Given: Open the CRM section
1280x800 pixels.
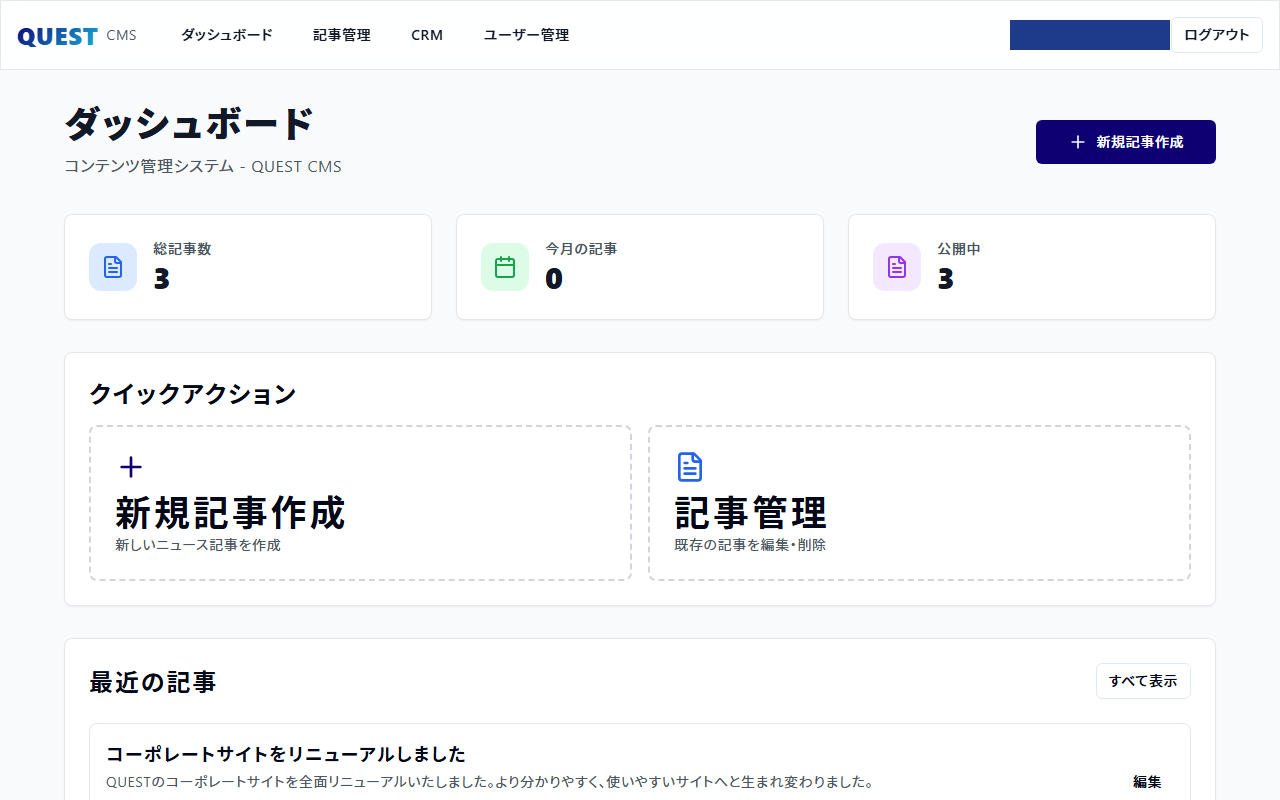Looking at the screenshot, I should point(427,35).
